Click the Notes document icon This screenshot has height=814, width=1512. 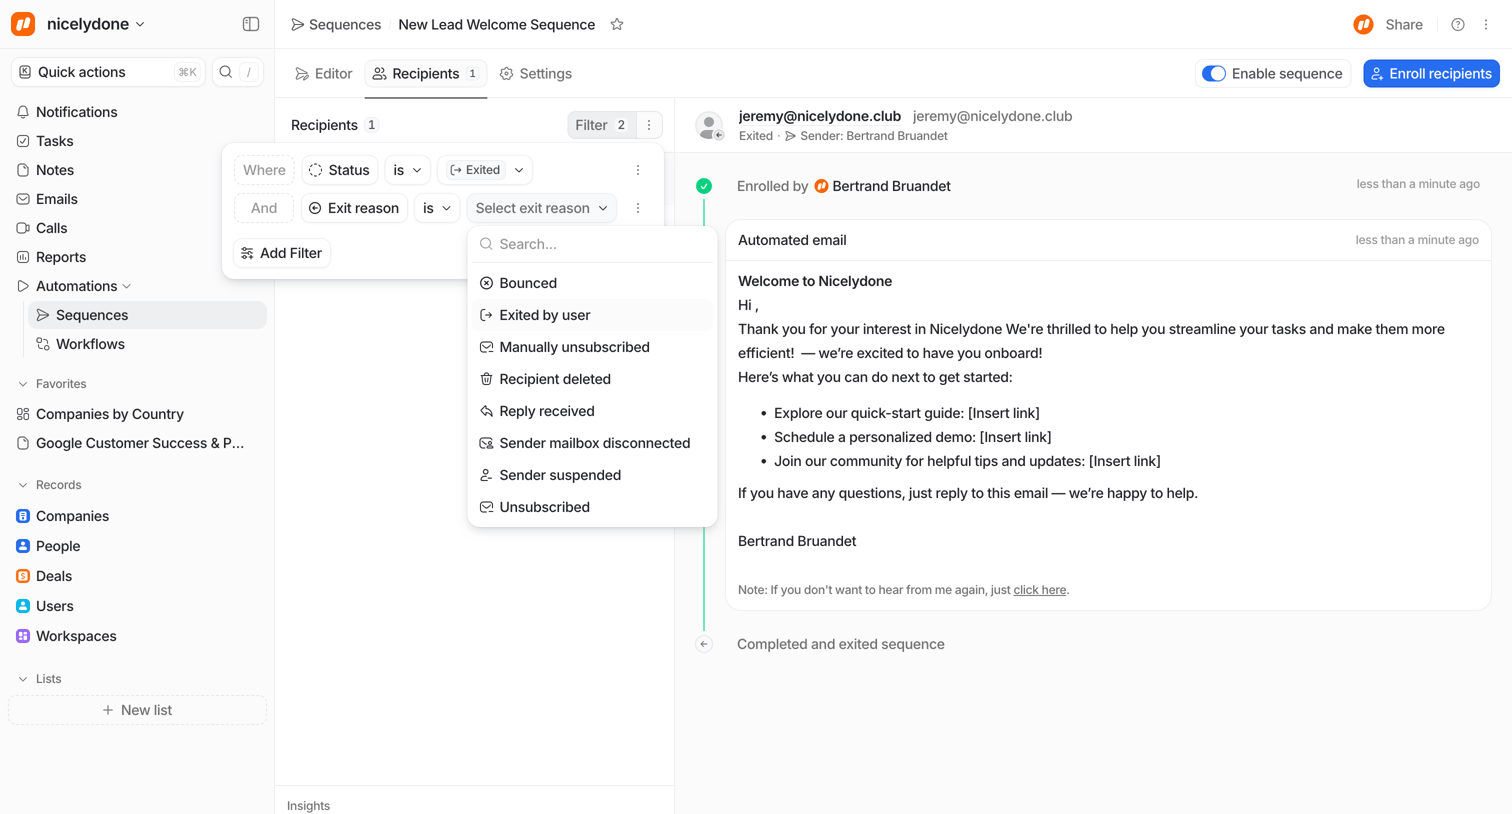tap(23, 170)
